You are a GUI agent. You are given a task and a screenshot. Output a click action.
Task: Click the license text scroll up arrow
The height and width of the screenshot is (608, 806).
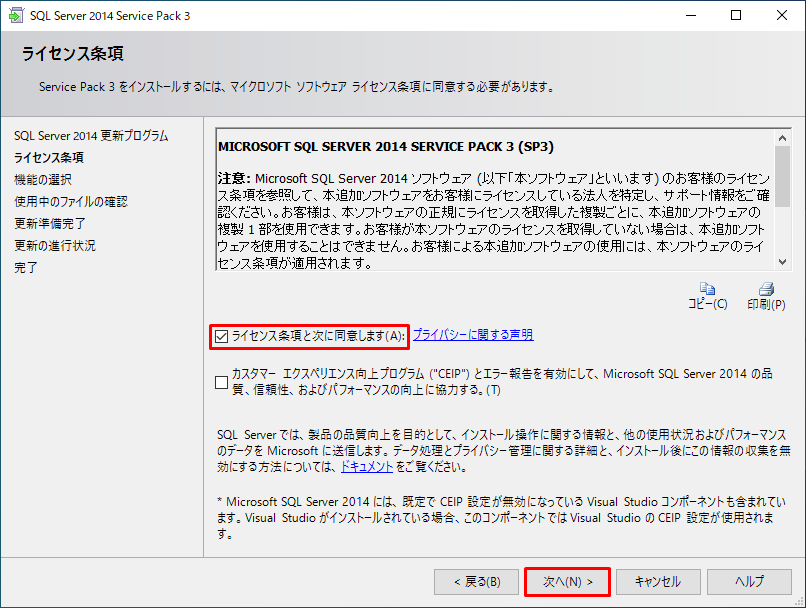click(782, 138)
